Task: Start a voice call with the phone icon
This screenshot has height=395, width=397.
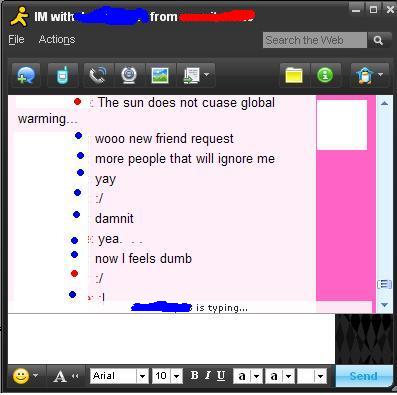Action: 98,75
